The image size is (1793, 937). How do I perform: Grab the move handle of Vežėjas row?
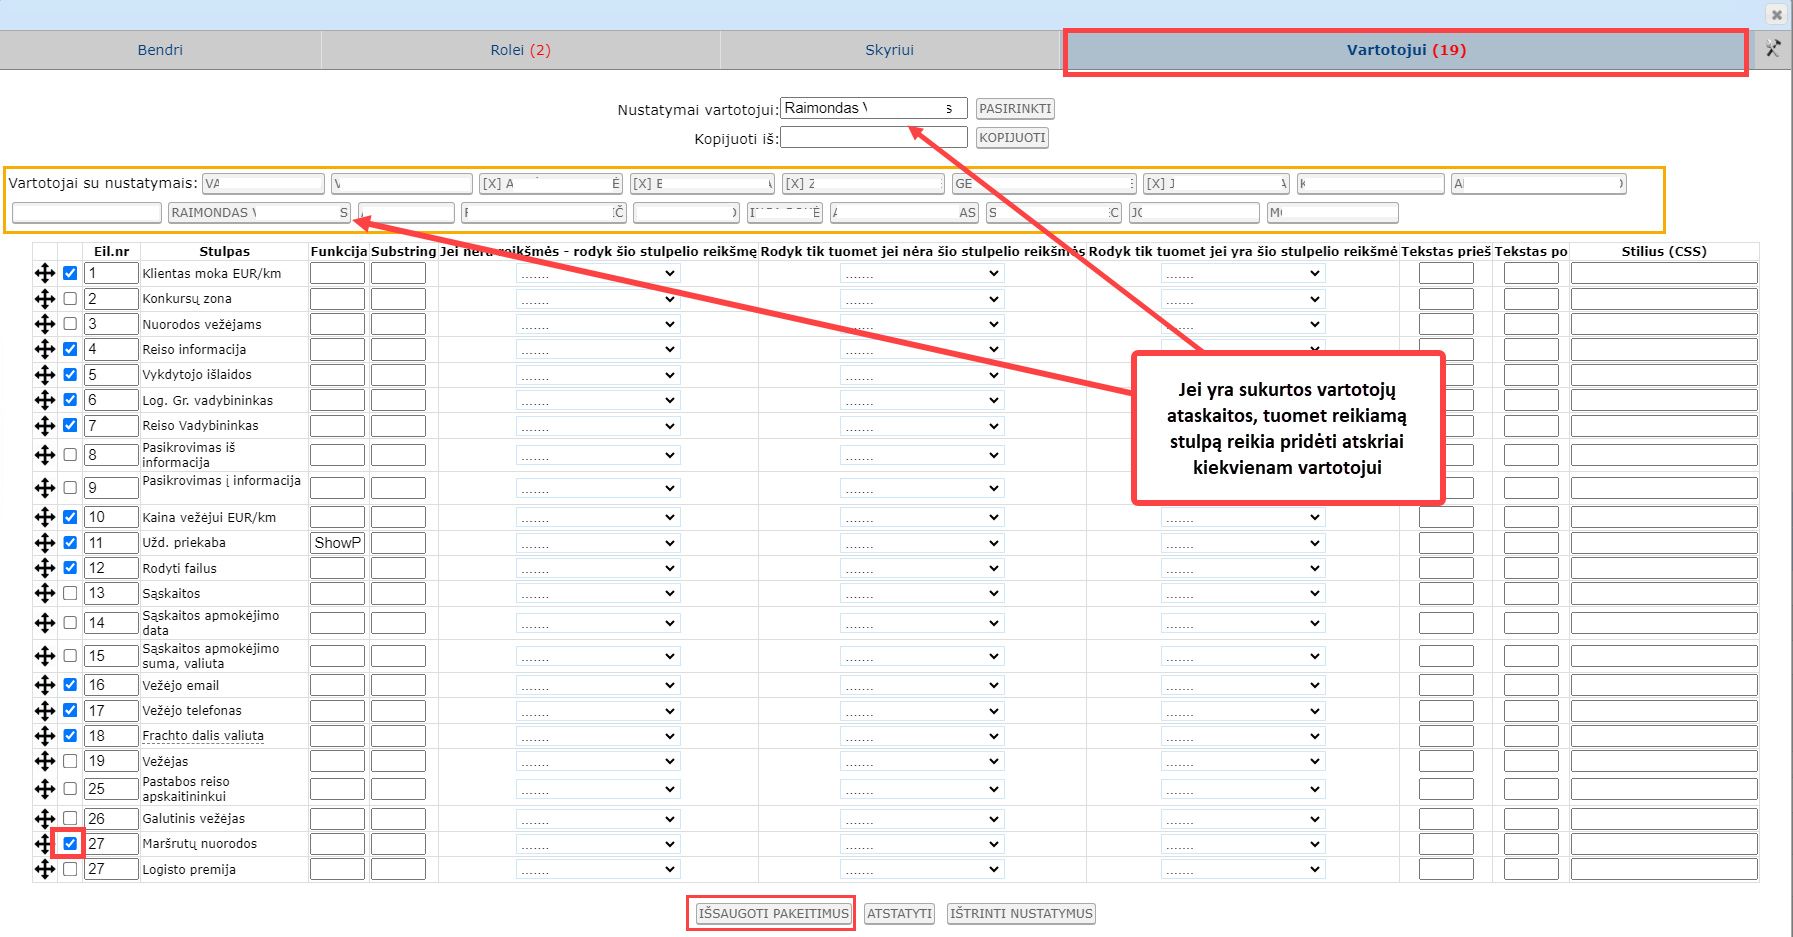[45, 761]
